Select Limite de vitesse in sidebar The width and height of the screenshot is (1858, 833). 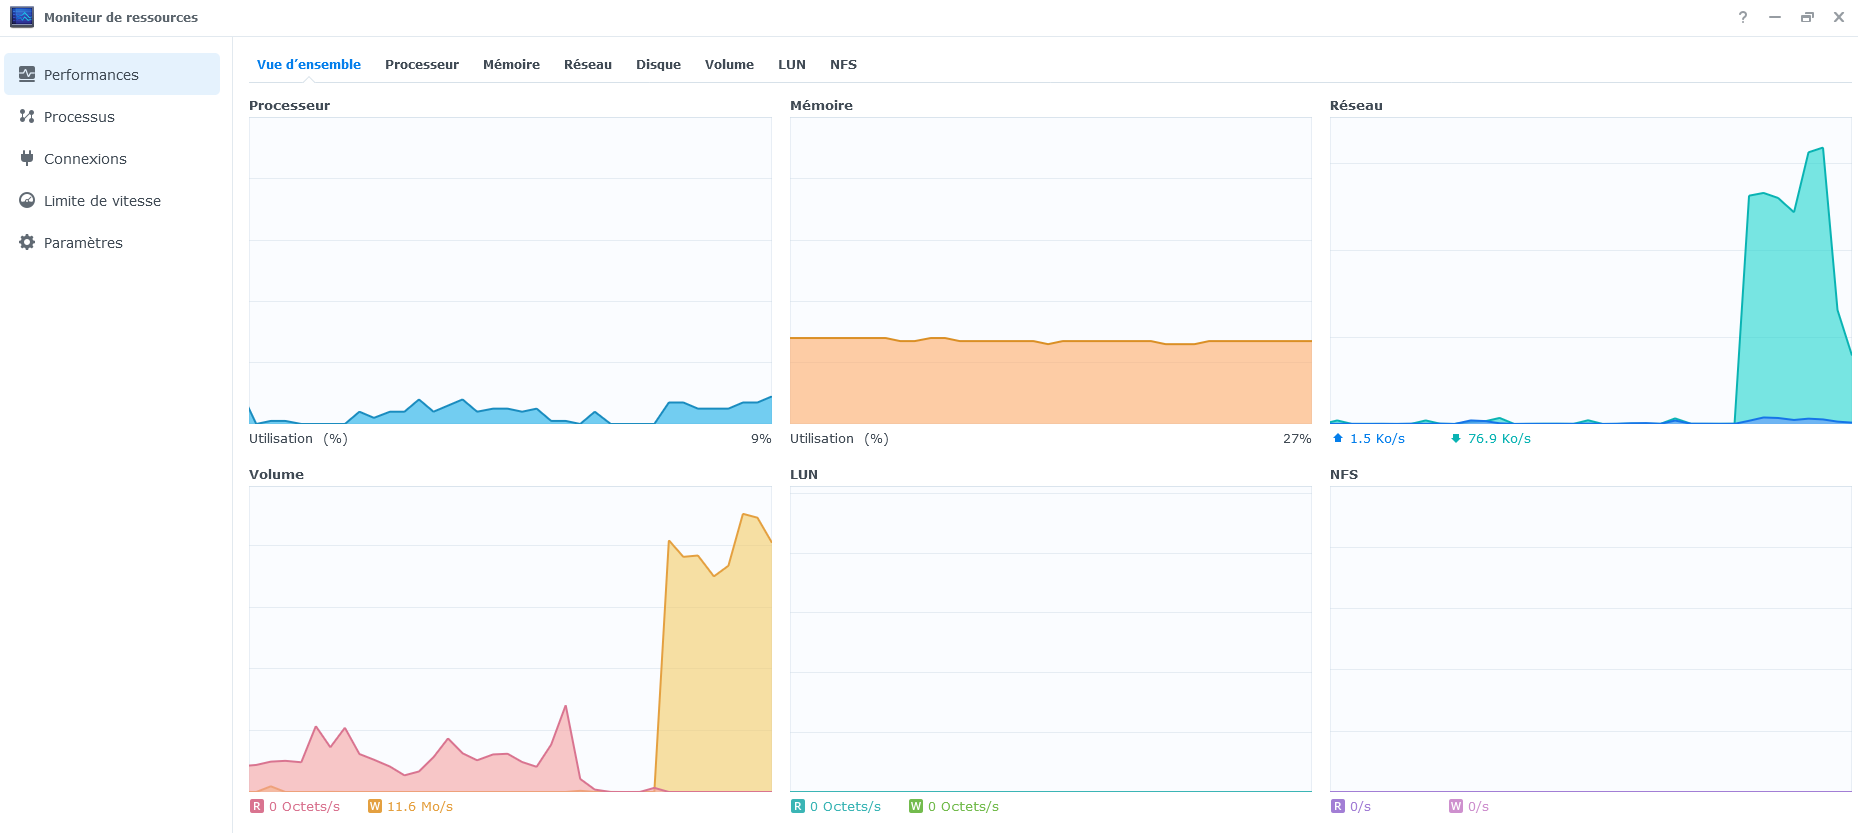click(102, 200)
